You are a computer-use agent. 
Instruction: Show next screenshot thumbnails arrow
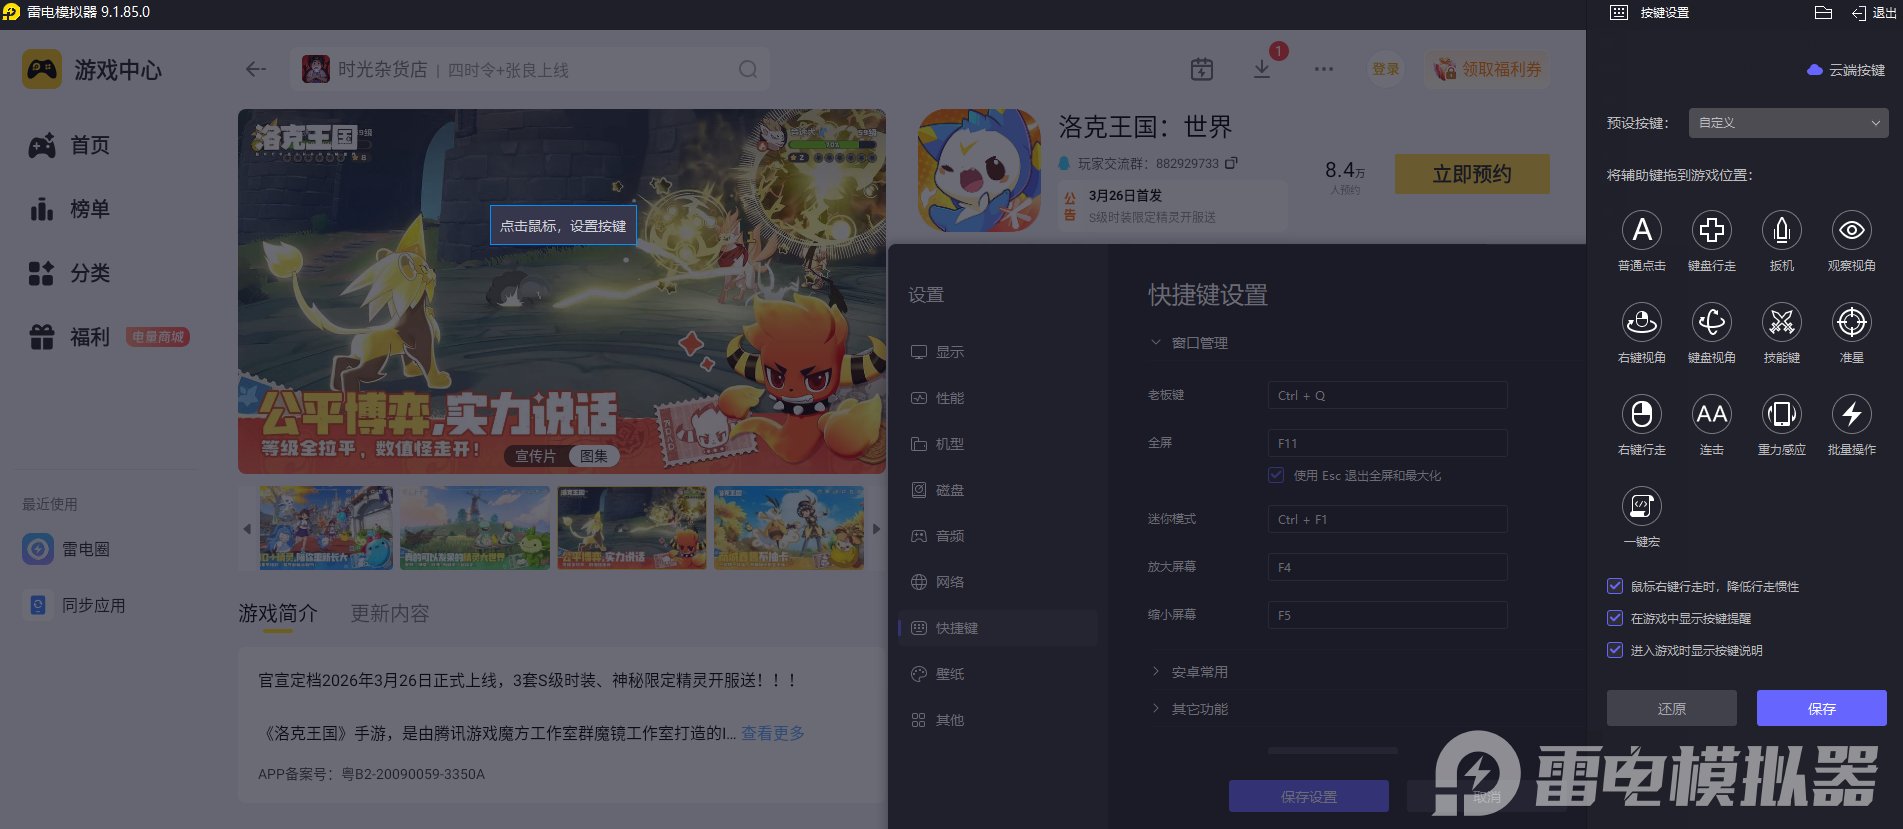876,529
